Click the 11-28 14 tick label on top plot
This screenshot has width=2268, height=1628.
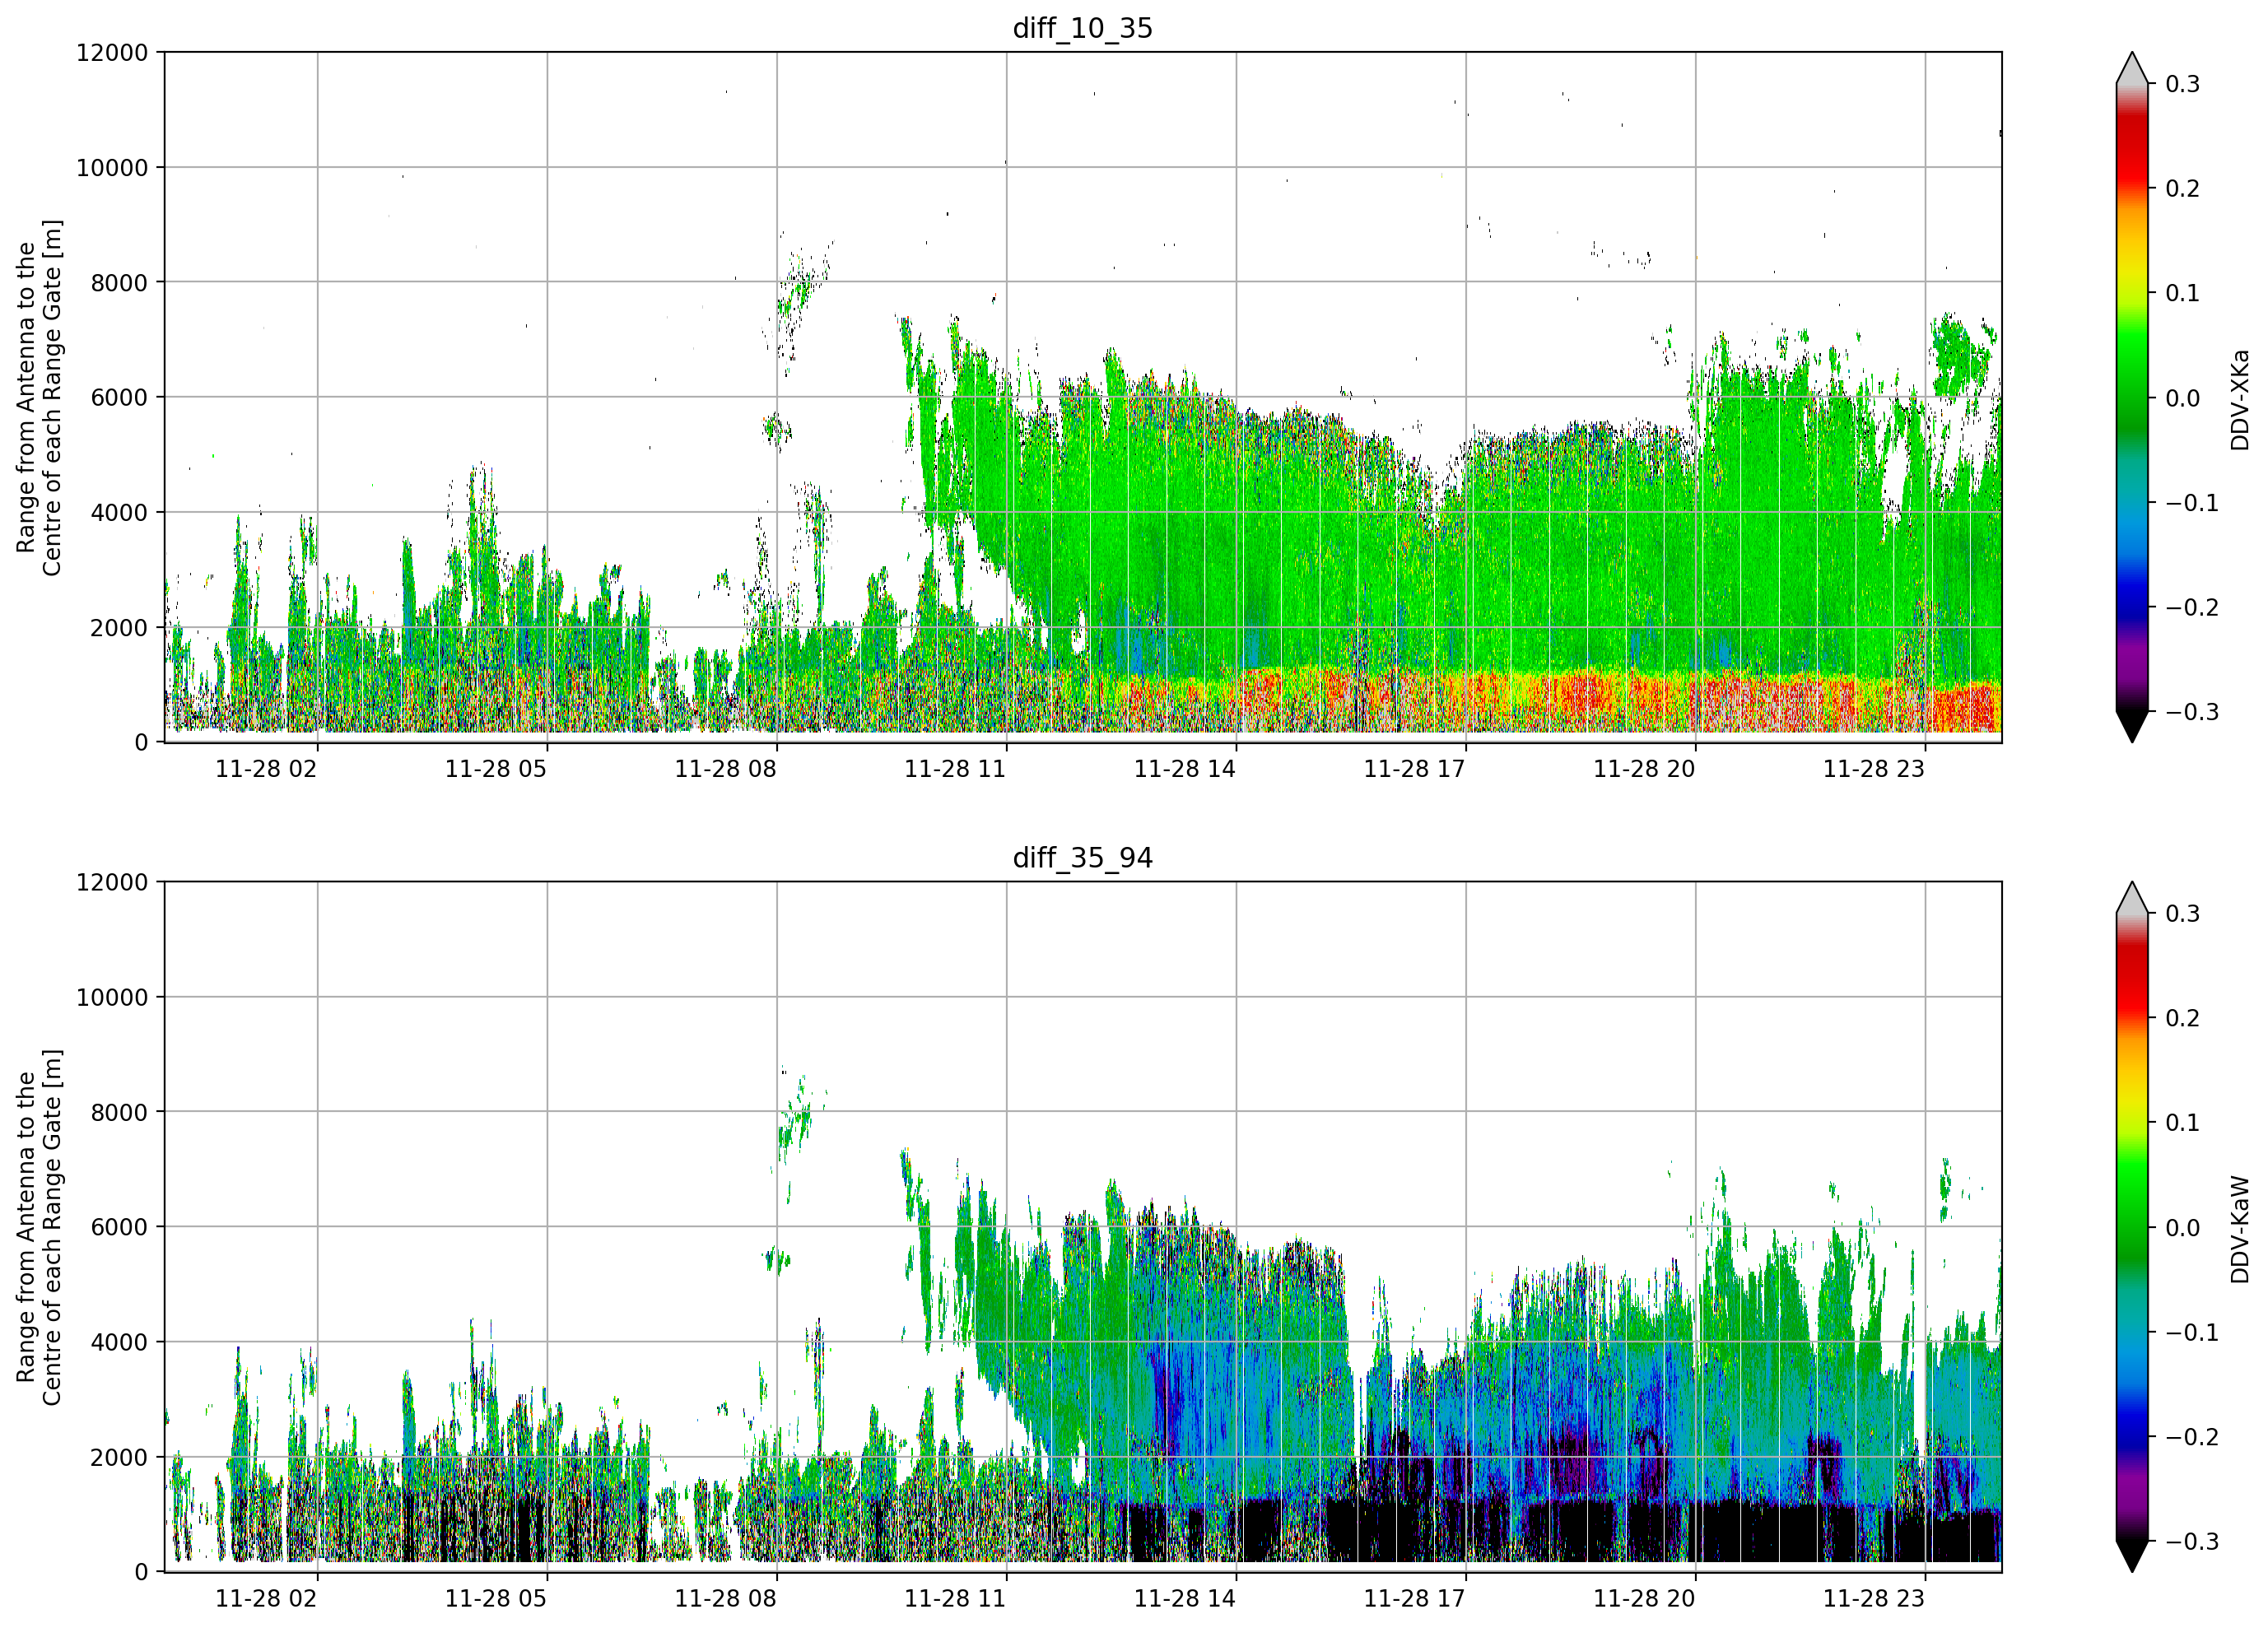tap(1185, 769)
